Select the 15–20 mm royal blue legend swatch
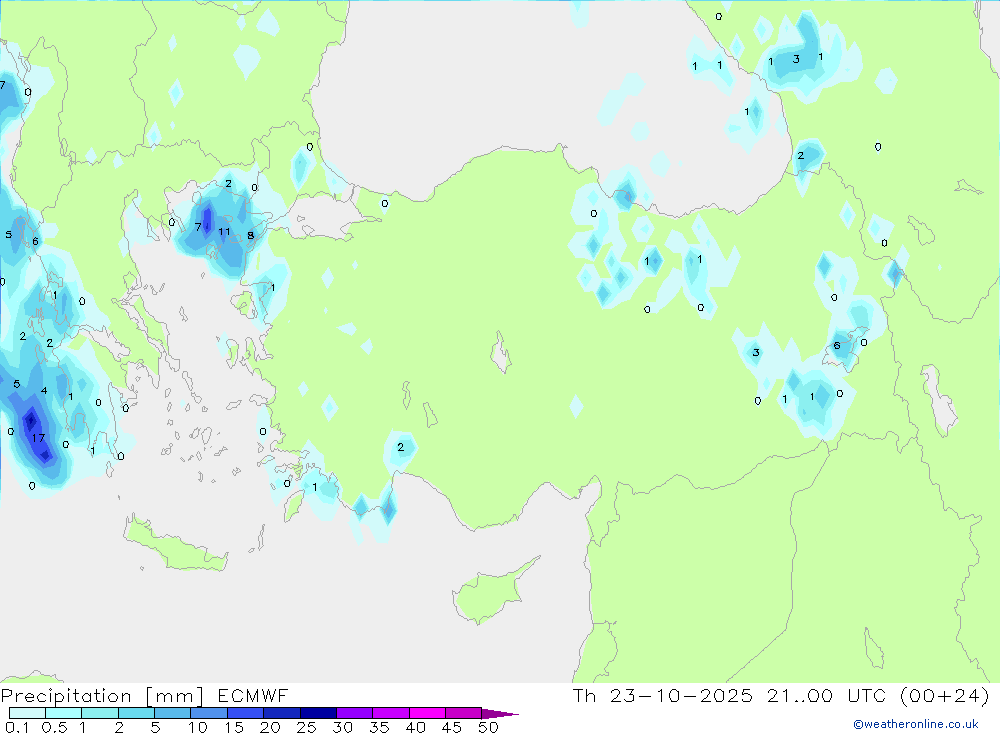This screenshot has height=733, width=1000. point(246,713)
